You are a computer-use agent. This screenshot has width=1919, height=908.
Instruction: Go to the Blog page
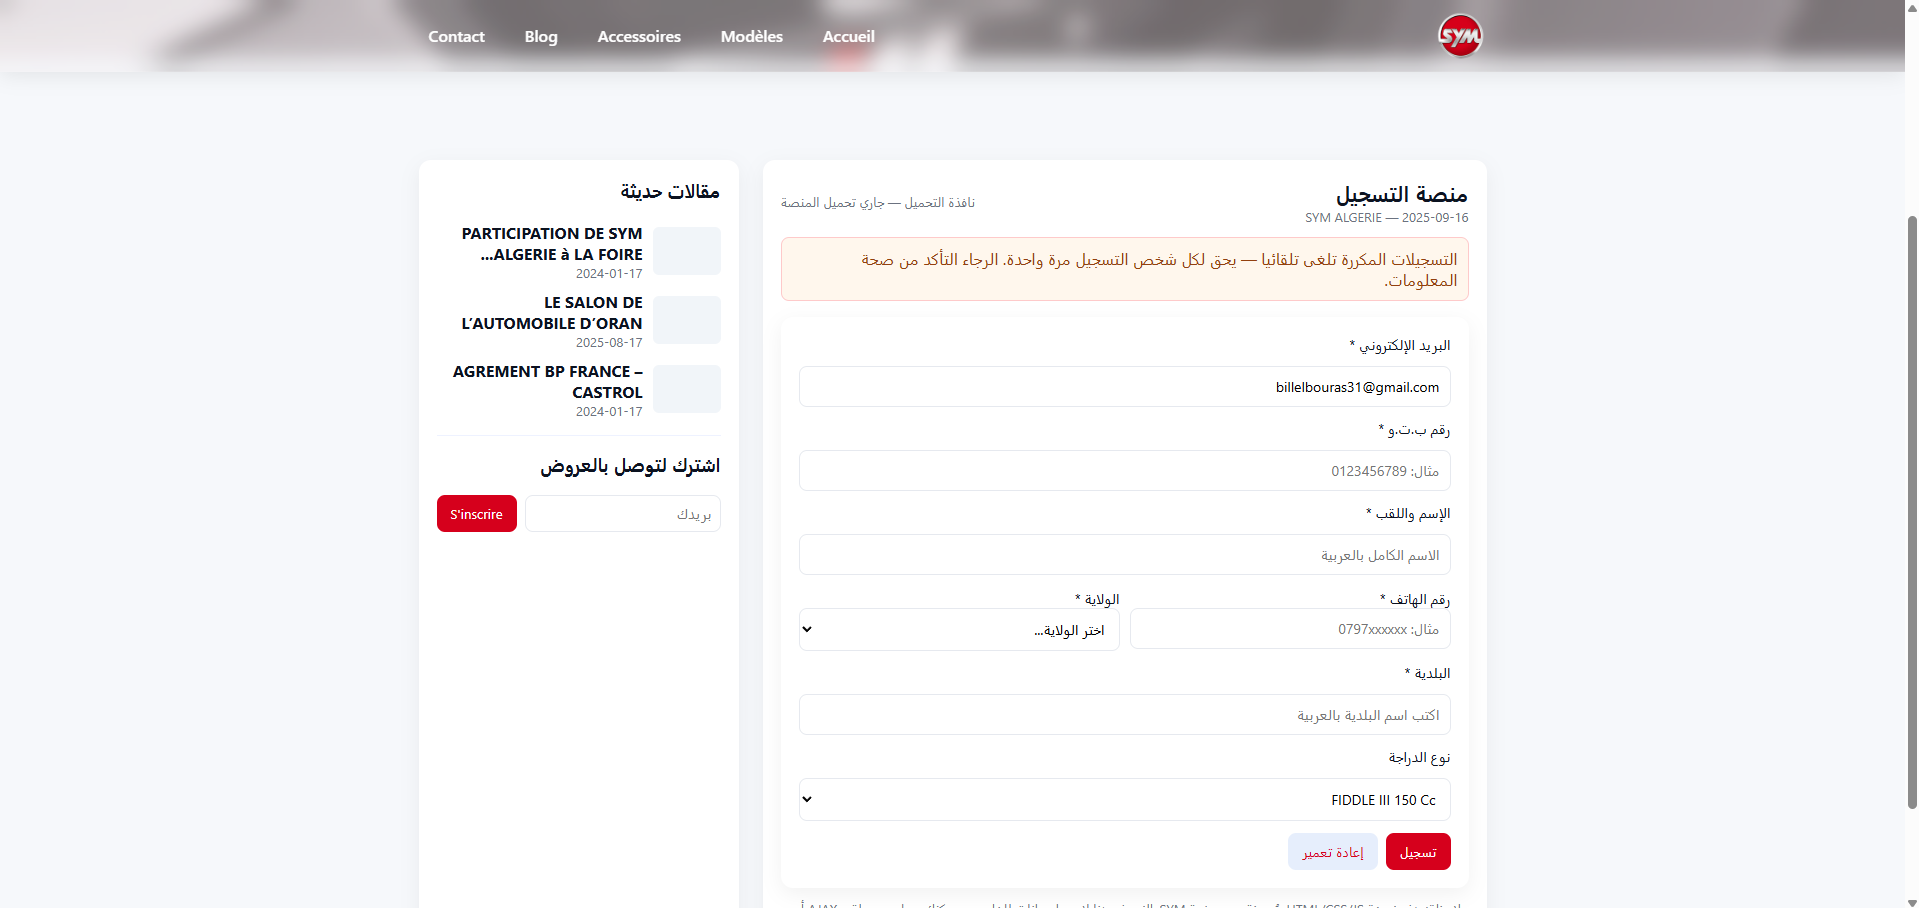pos(541,36)
